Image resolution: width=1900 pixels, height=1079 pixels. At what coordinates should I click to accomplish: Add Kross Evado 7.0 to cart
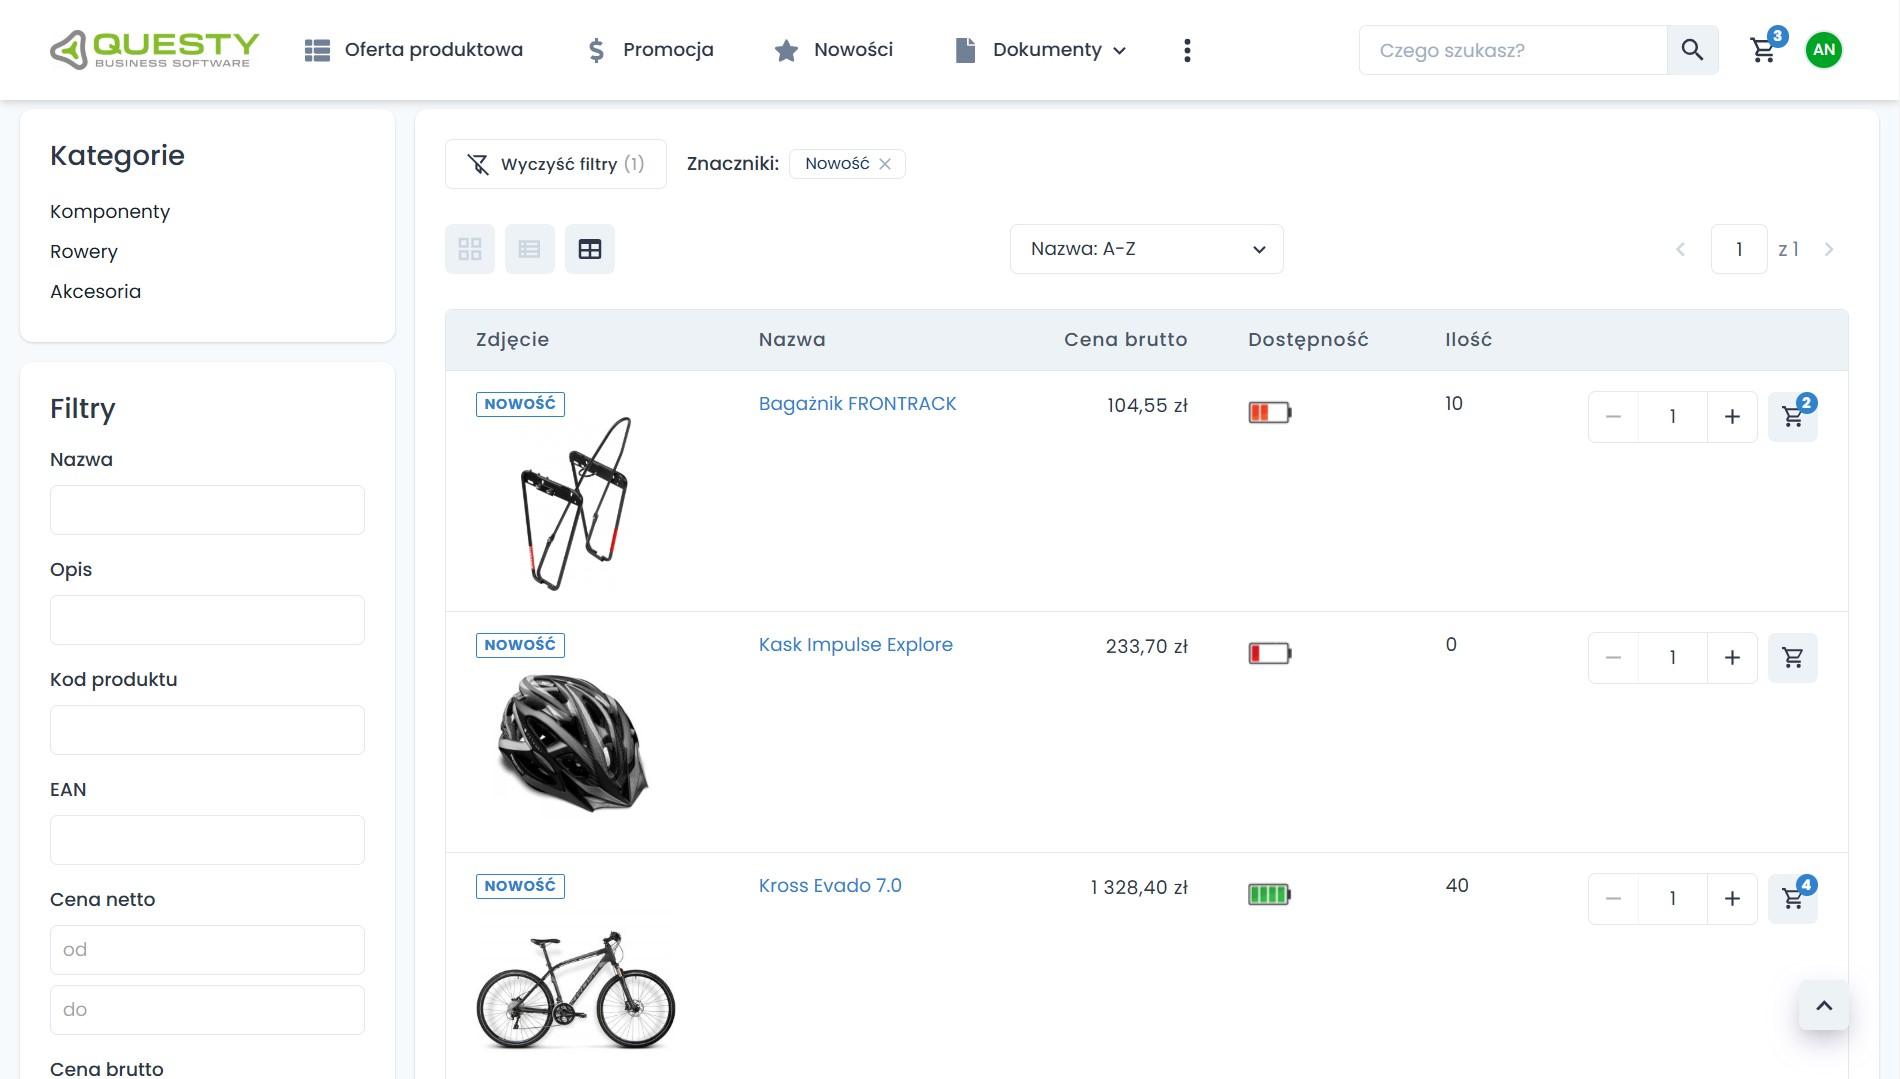tap(1793, 899)
